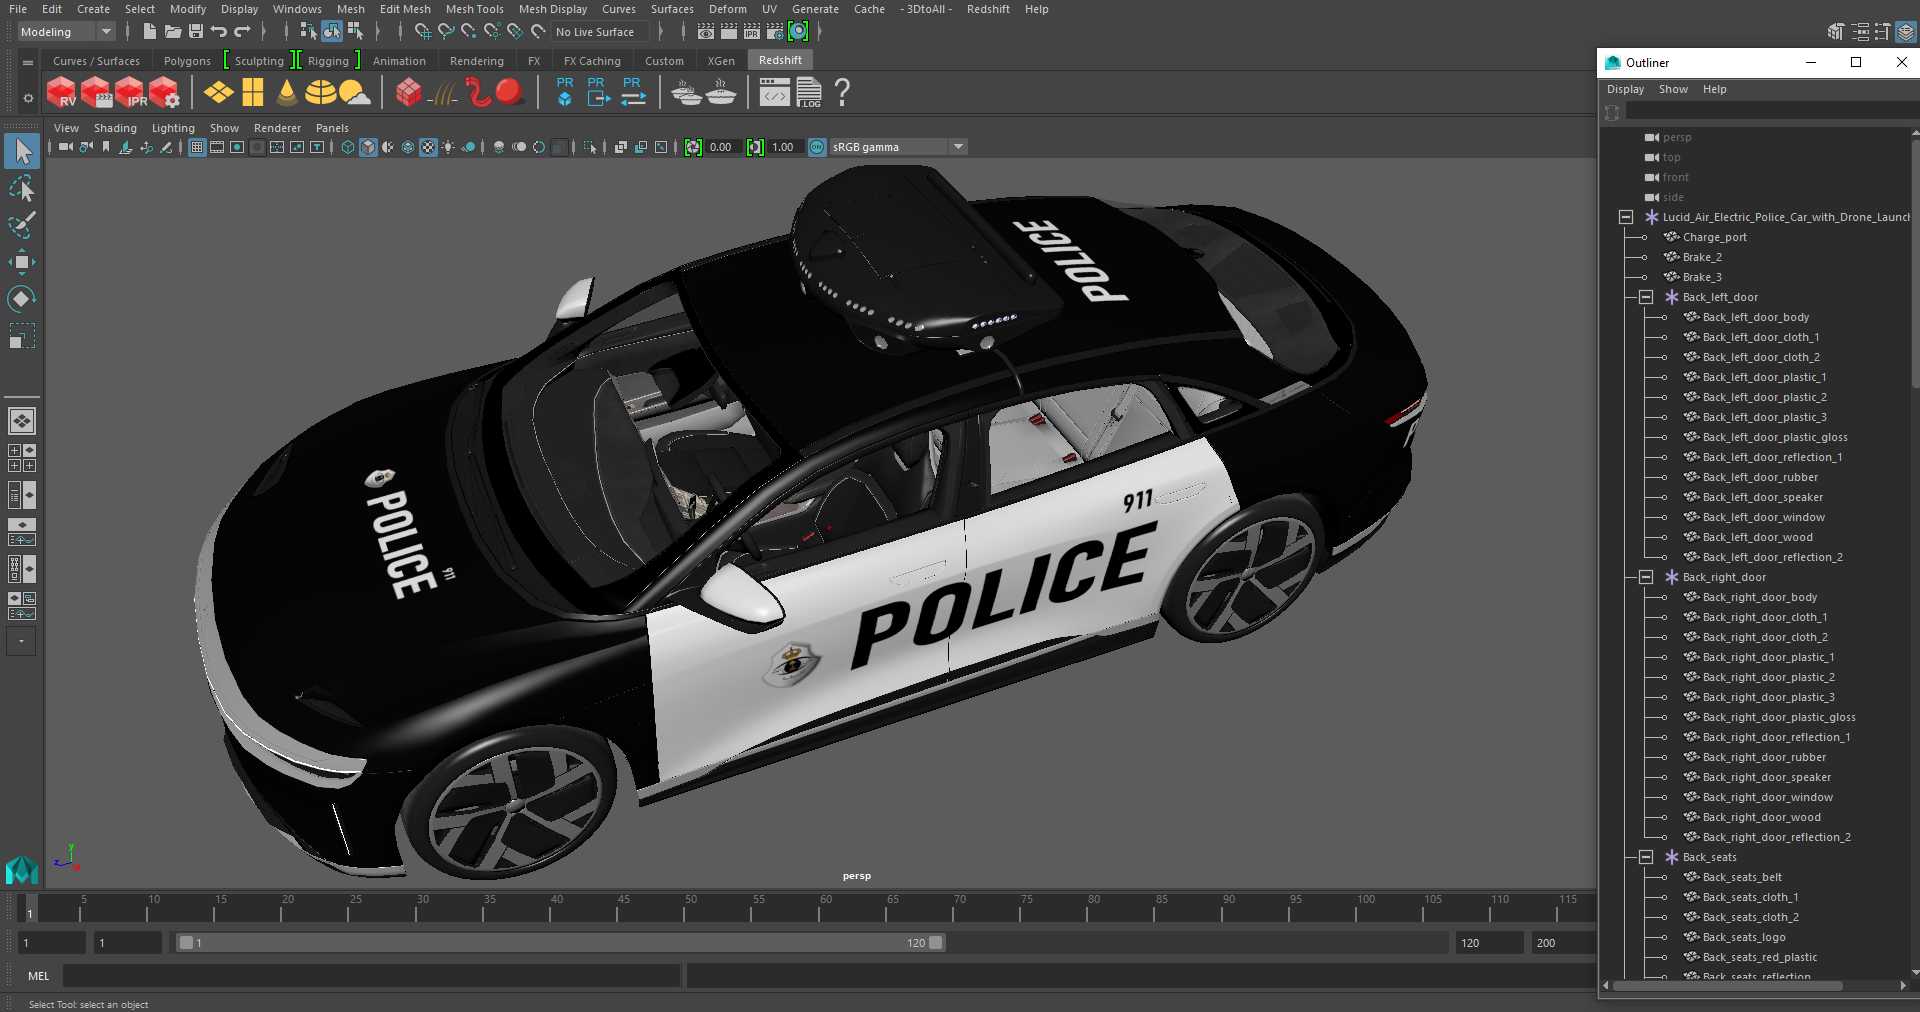Screen dimensions: 1920x1012
Task: Create Redshift sun and sky light
Action: [354, 92]
